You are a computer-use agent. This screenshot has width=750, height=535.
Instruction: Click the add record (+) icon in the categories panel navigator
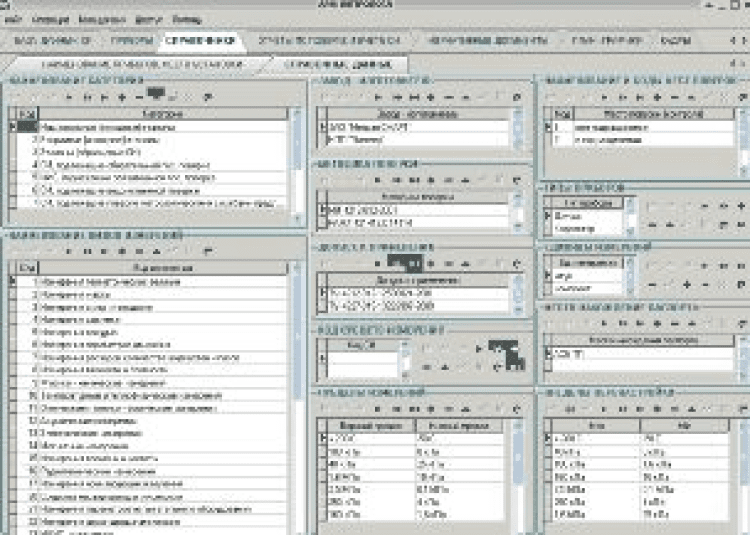pos(121,97)
